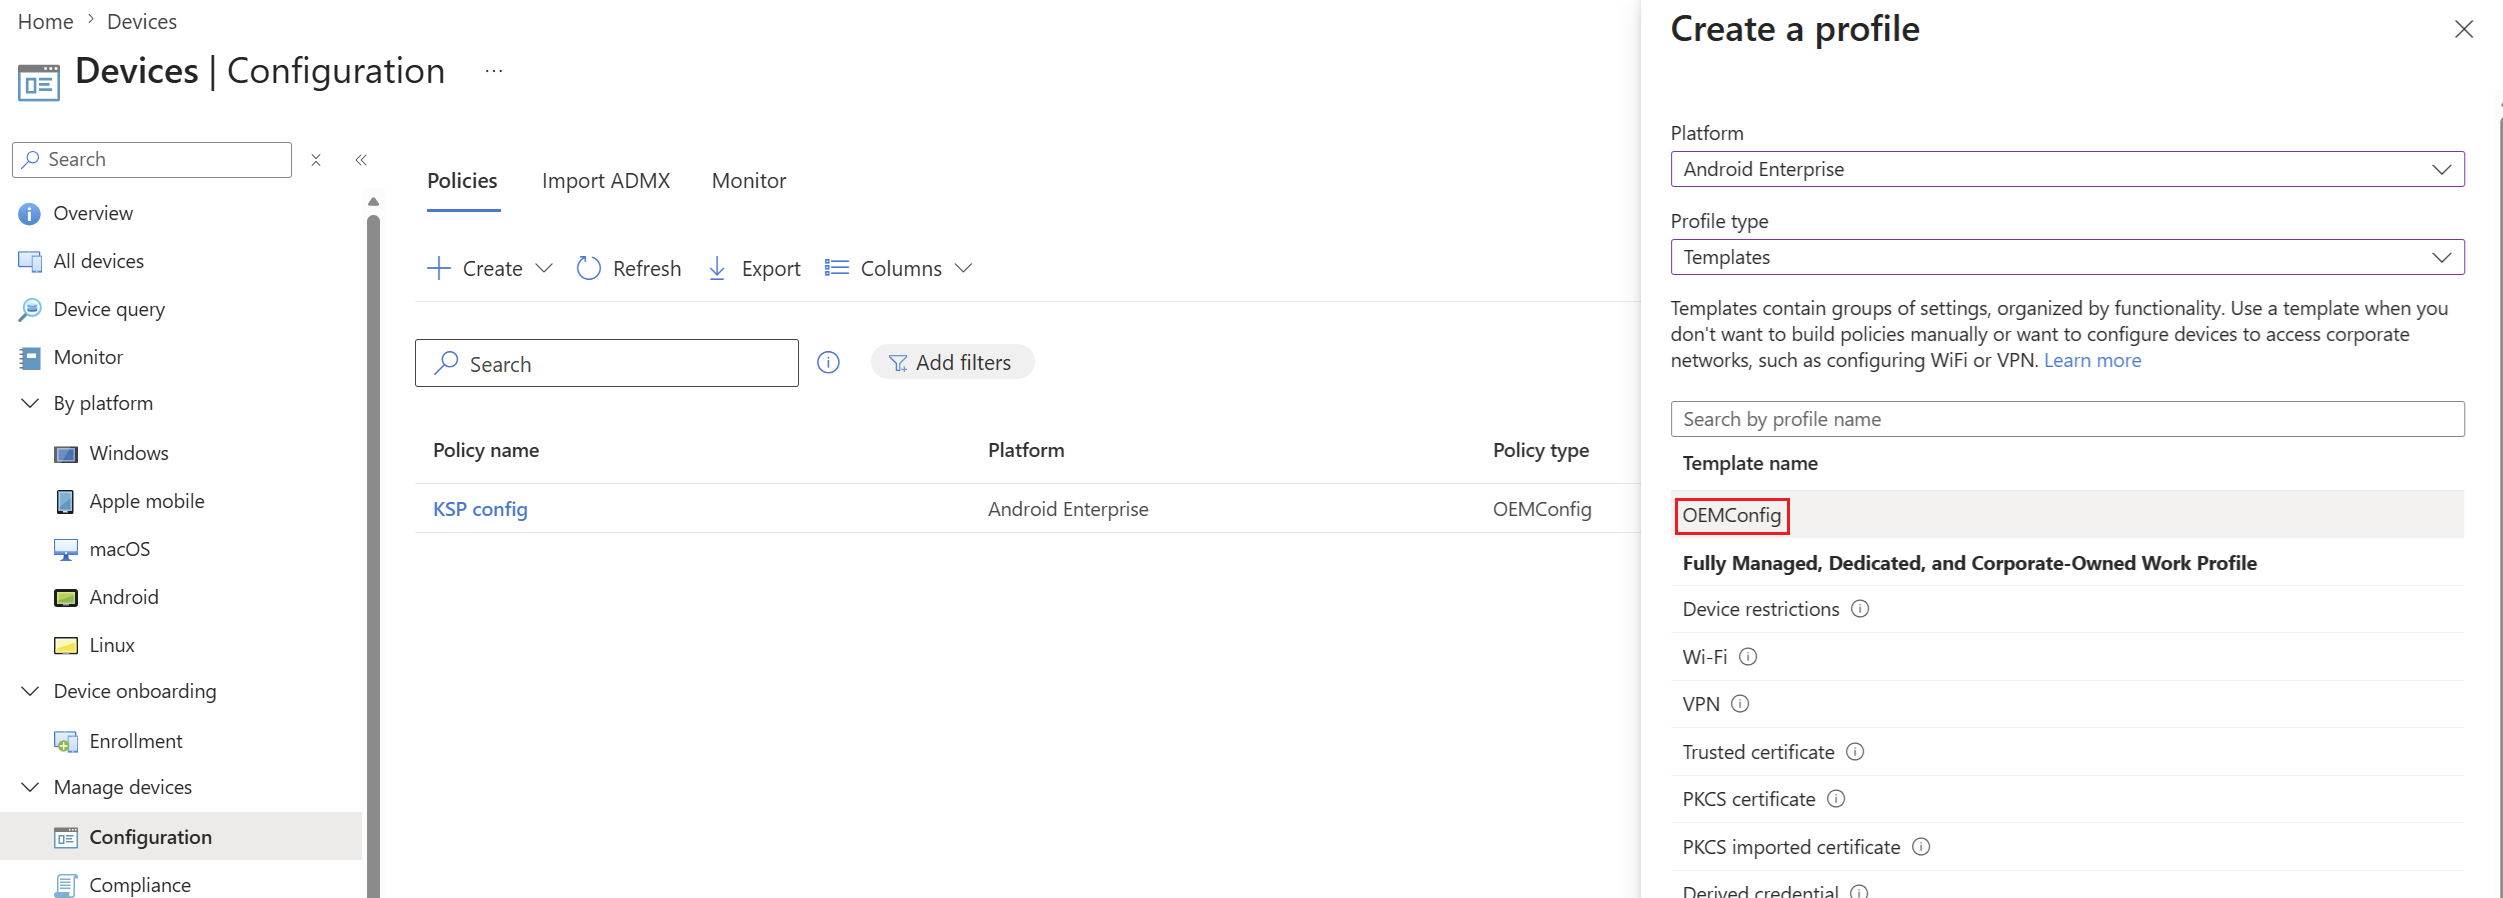Clear the sidebar search with the X icon
Image resolution: width=2503 pixels, height=898 pixels.
(316, 160)
